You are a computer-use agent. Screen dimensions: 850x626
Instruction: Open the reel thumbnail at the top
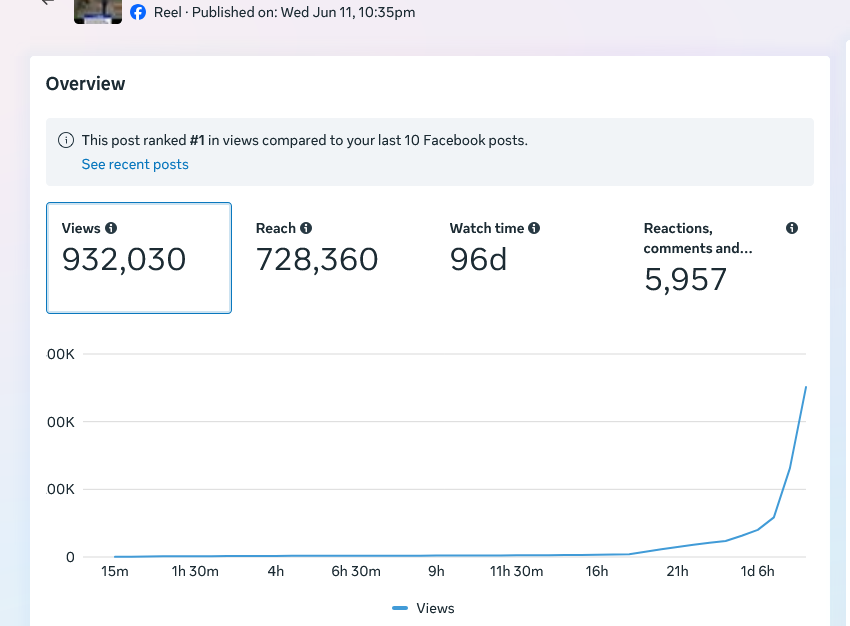(x=98, y=11)
